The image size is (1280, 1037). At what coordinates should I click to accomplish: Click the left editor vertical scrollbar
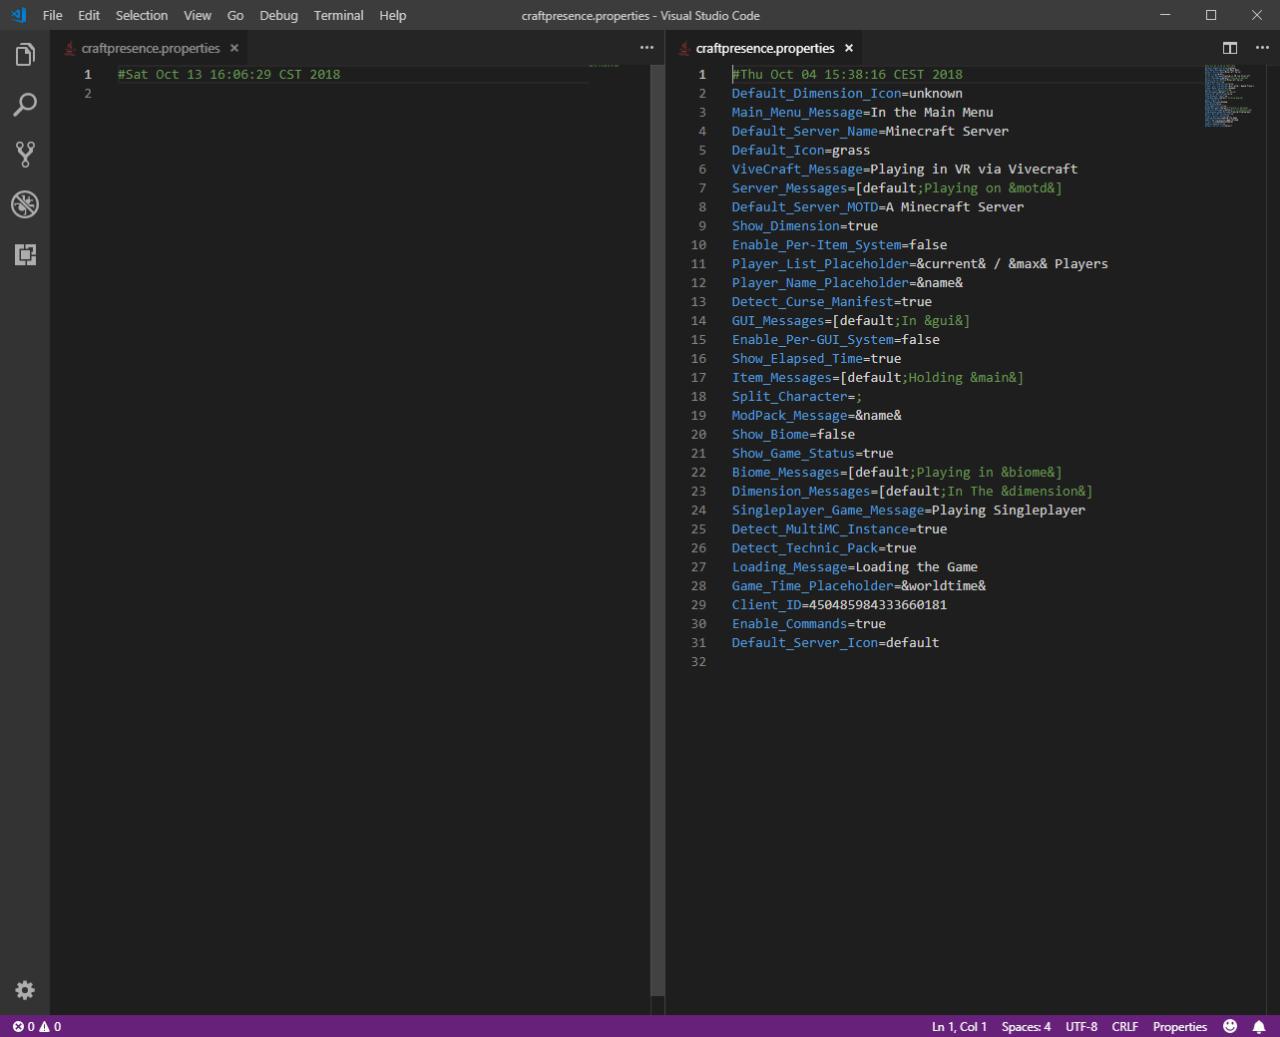657,530
